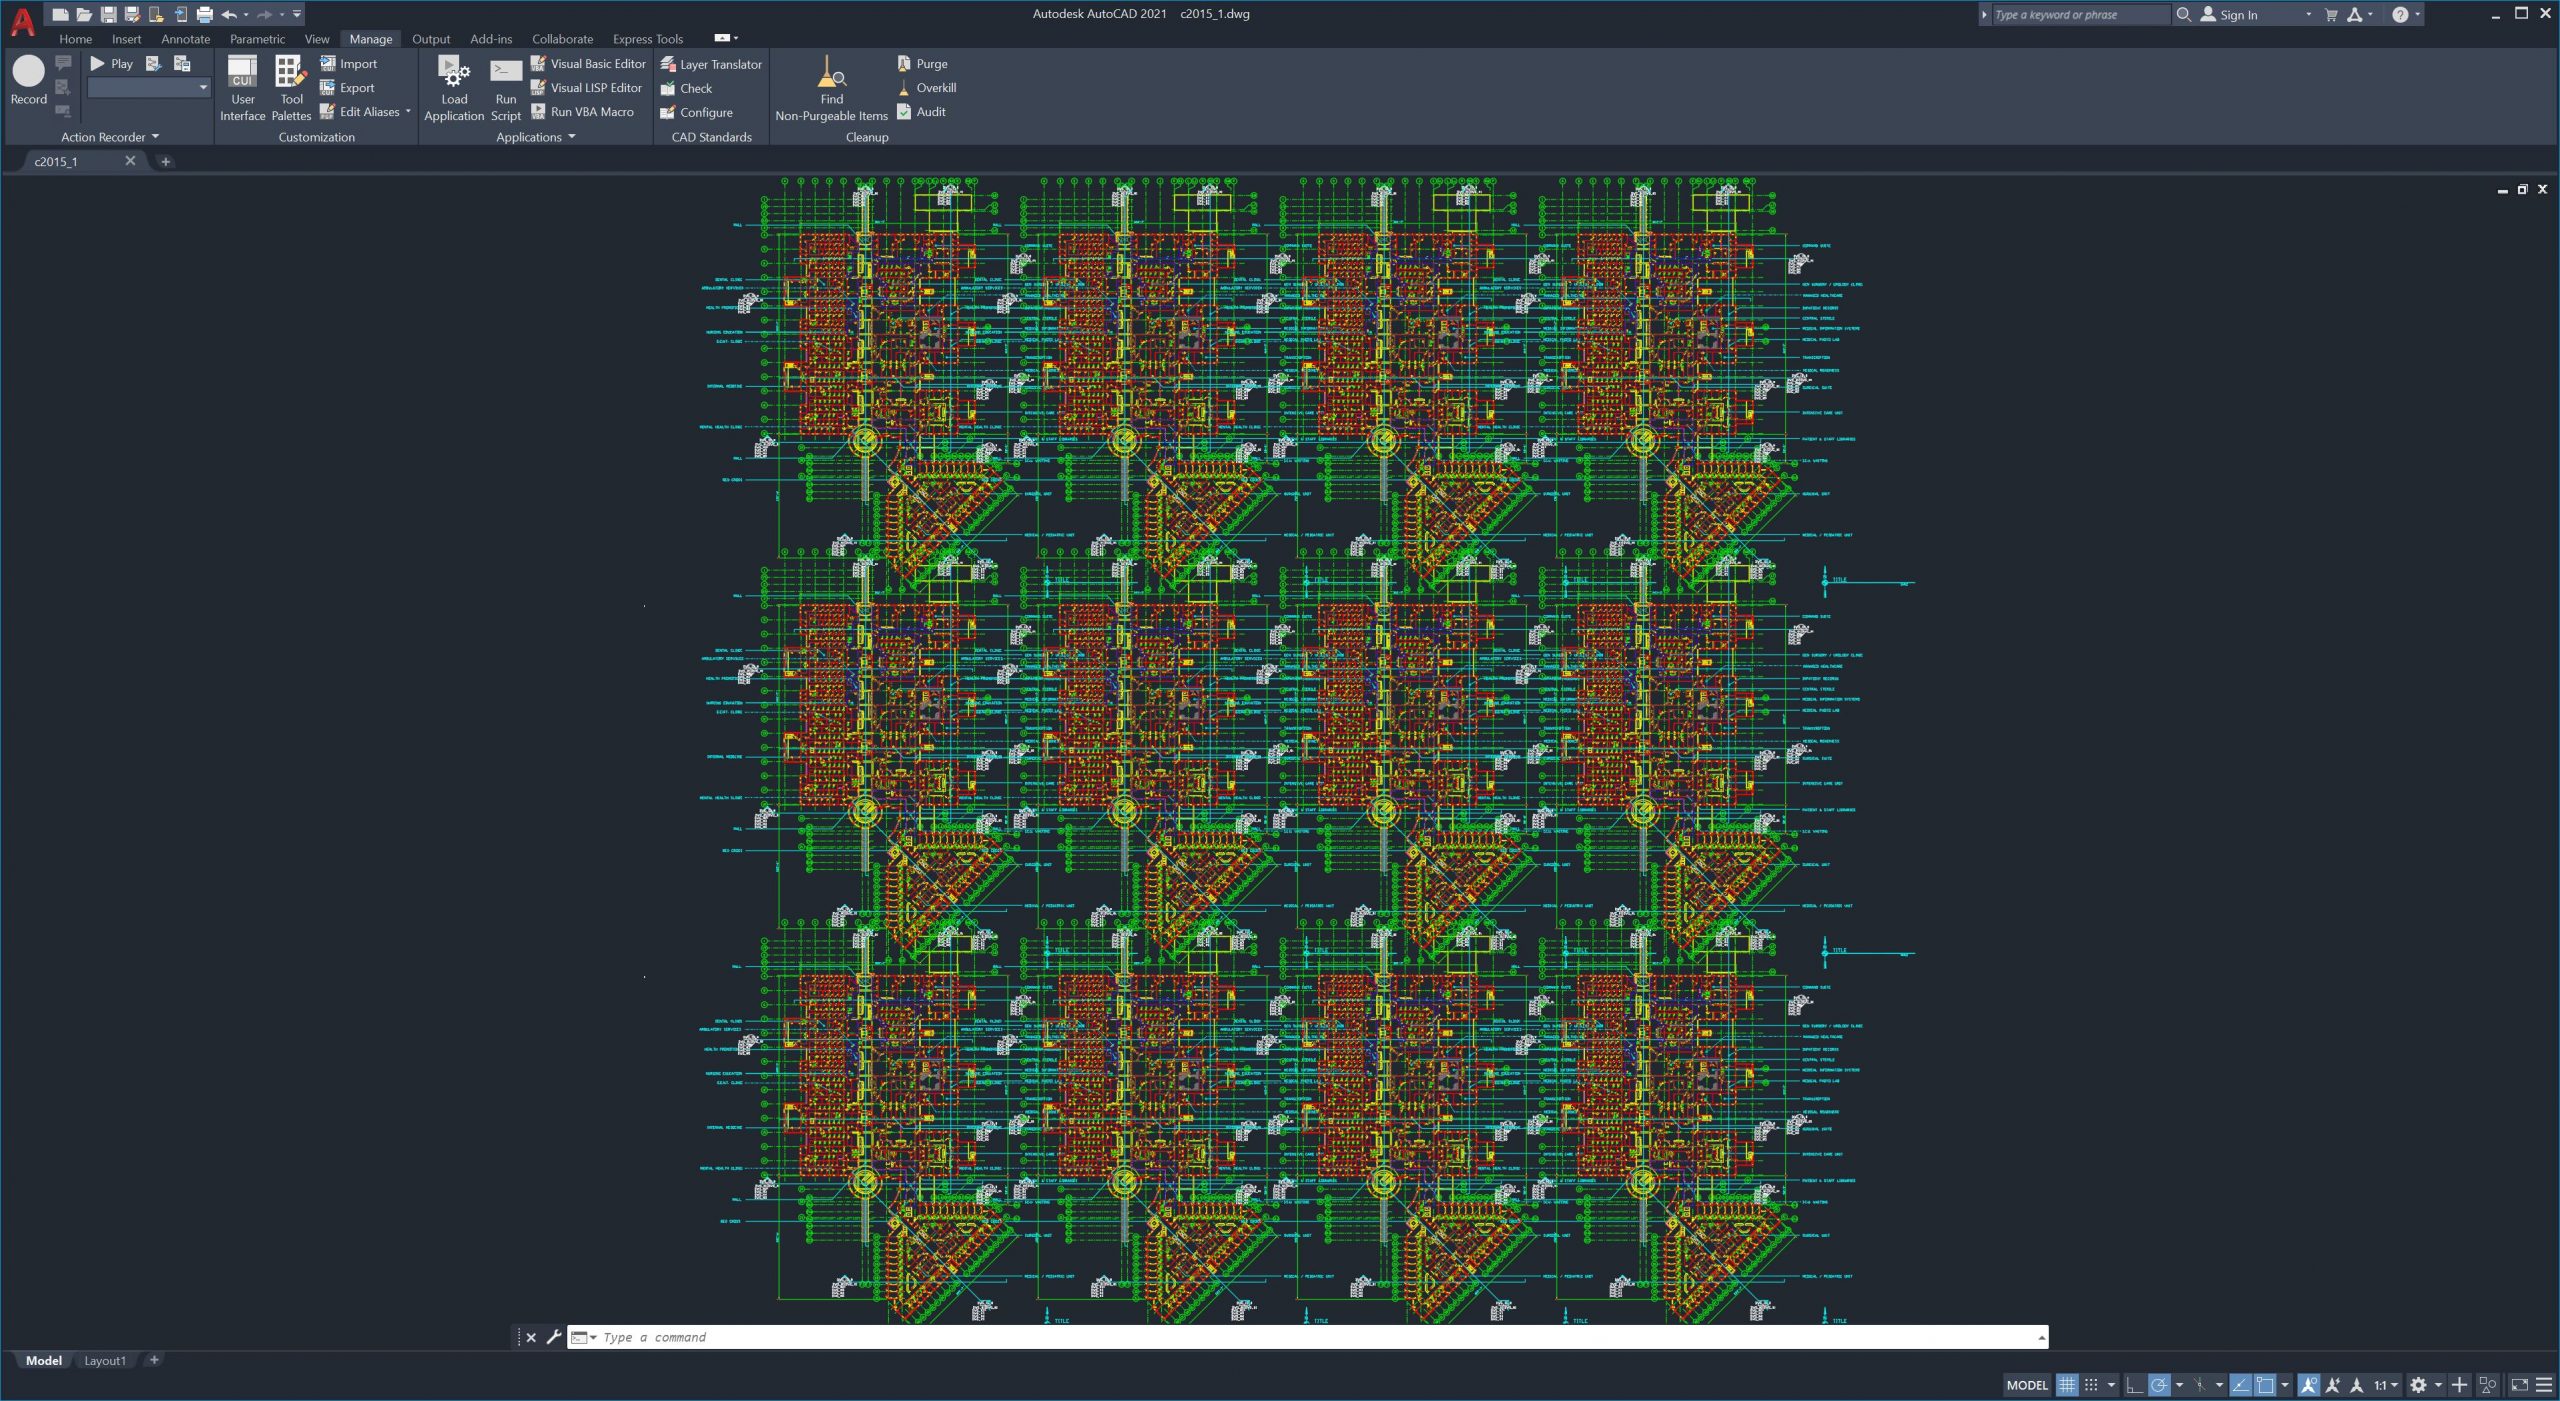Open Find Non-Purgeable Items
This screenshot has height=1401, width=2560.
point(831,86)
